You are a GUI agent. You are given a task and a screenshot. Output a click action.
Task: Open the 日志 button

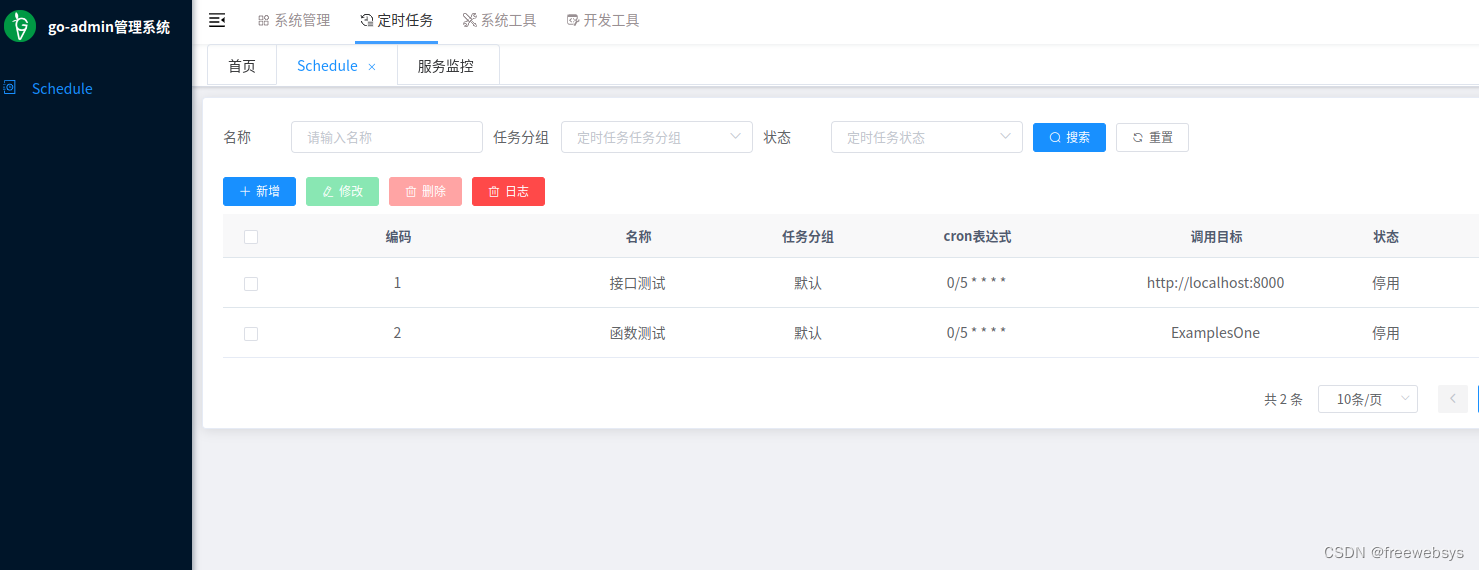[x=508, y=191]
